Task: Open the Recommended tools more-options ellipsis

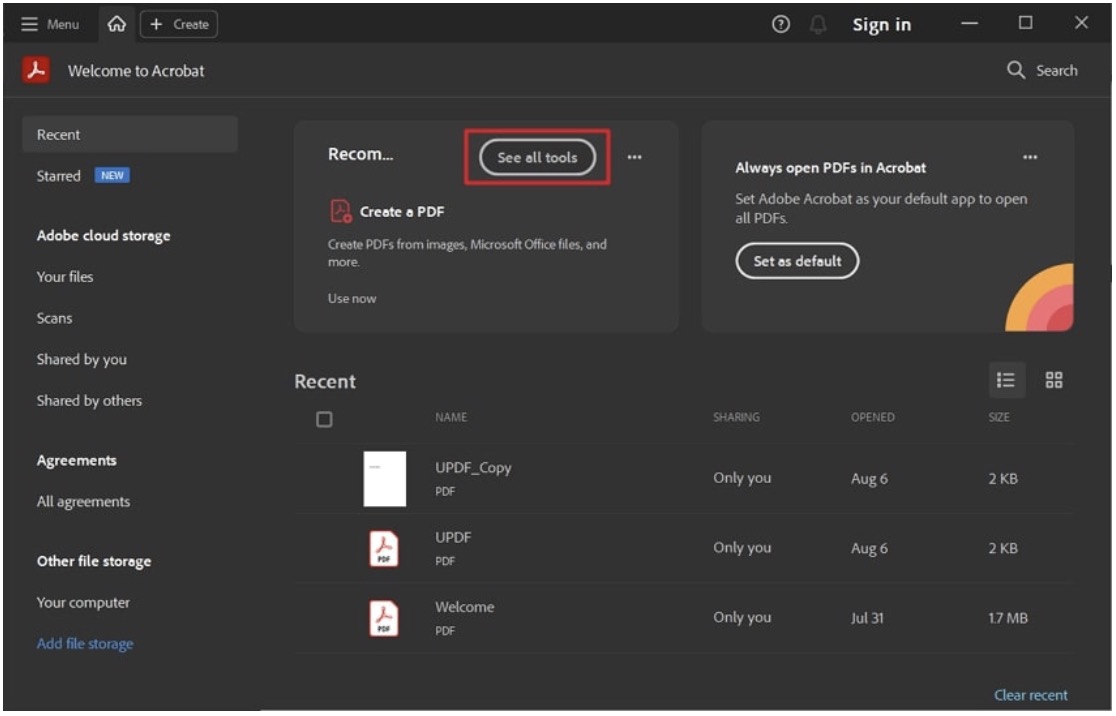Action: (634, 157)
